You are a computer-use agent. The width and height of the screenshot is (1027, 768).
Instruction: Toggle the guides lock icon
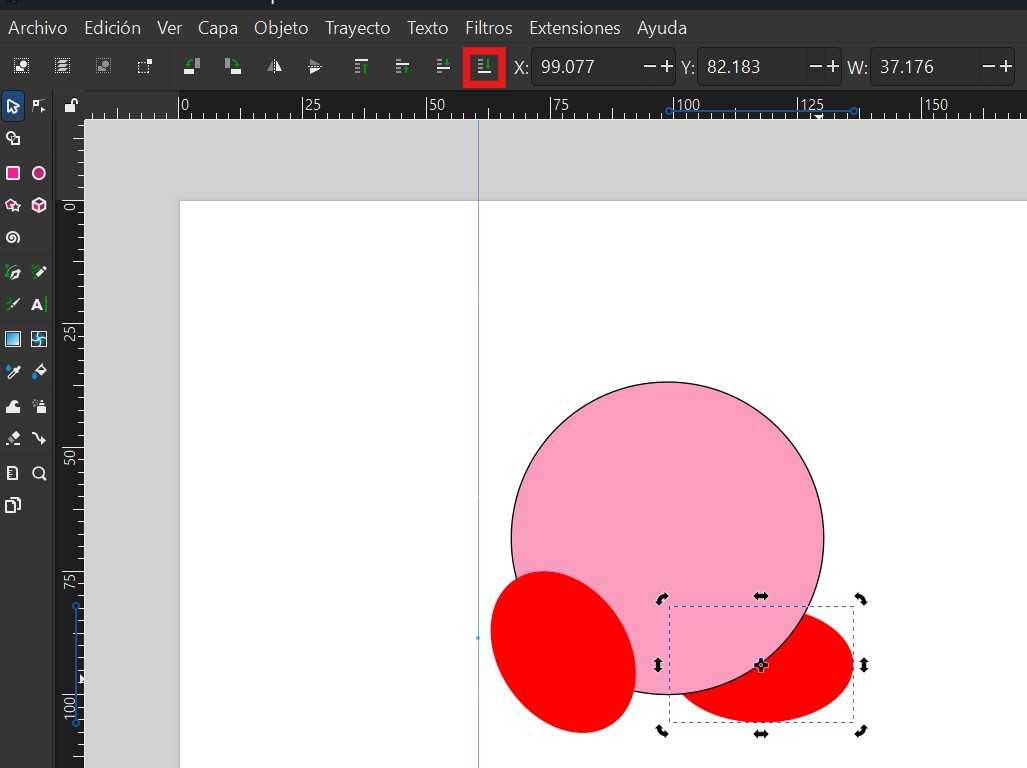point(71,105)
